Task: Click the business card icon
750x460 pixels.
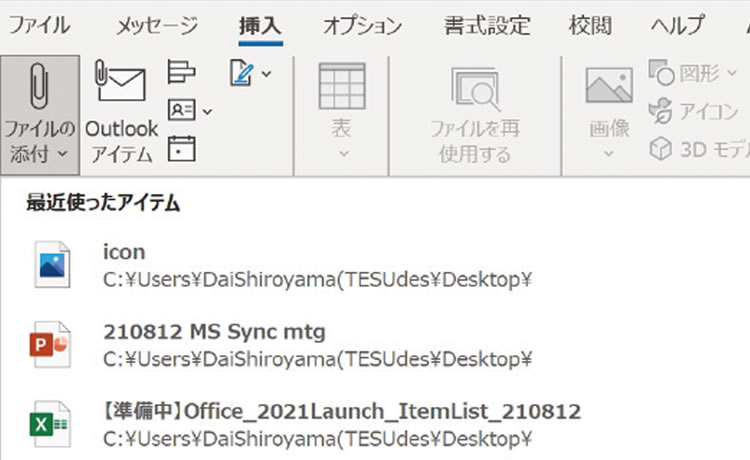Action: point(181,111)
